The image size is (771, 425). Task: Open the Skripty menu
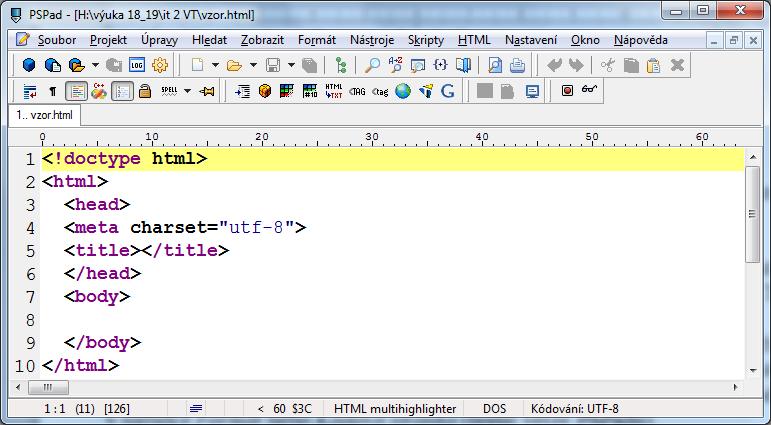426,40
